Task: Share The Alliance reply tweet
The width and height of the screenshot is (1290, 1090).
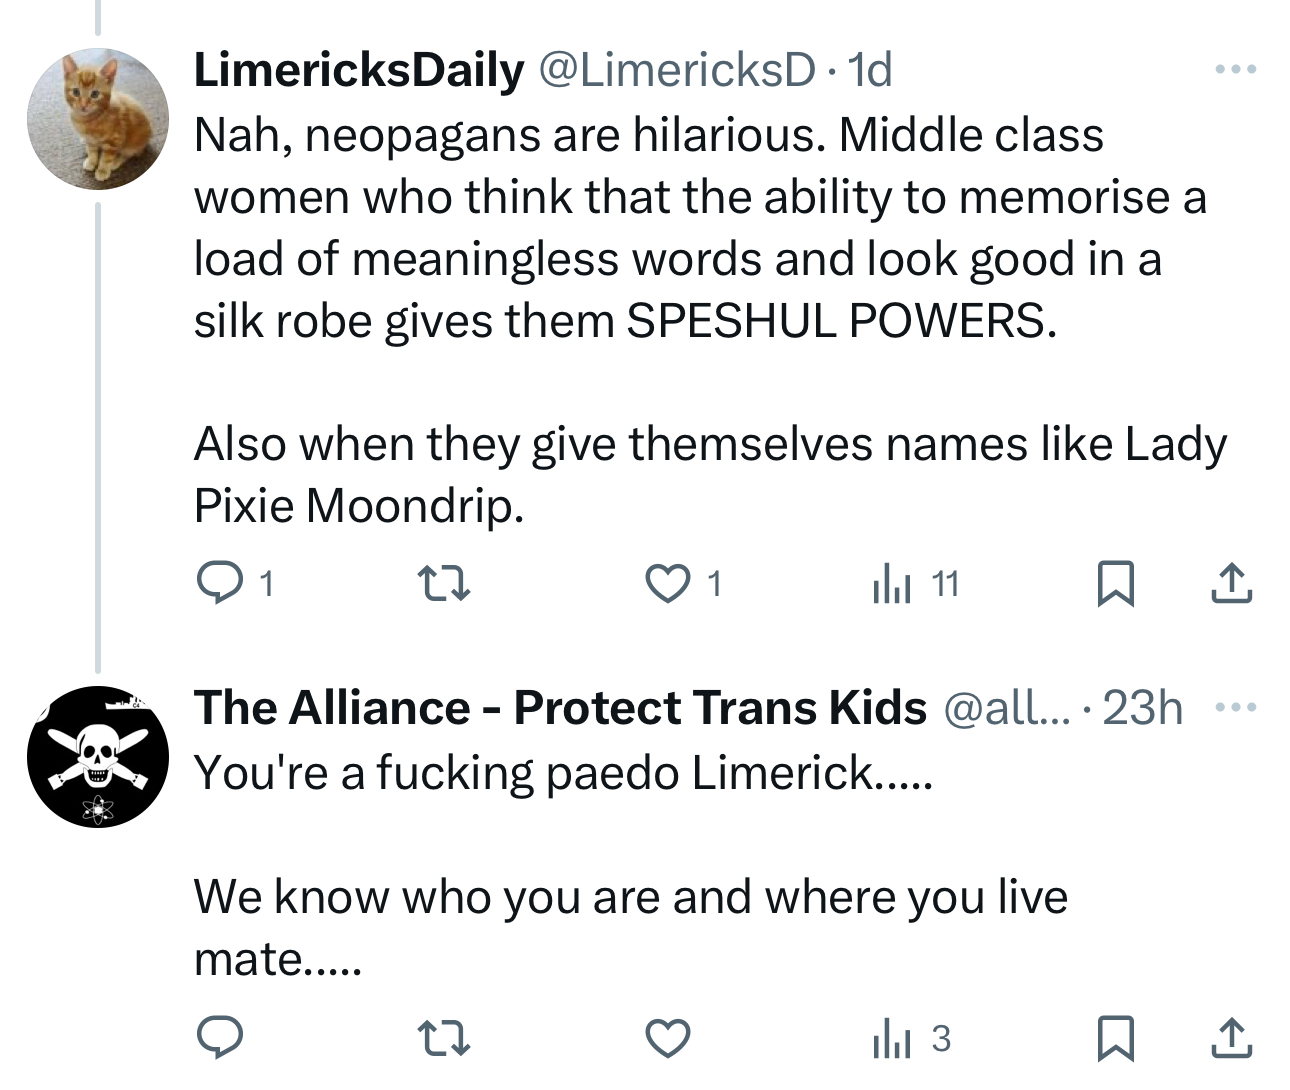Action: coord(1231,1039)
